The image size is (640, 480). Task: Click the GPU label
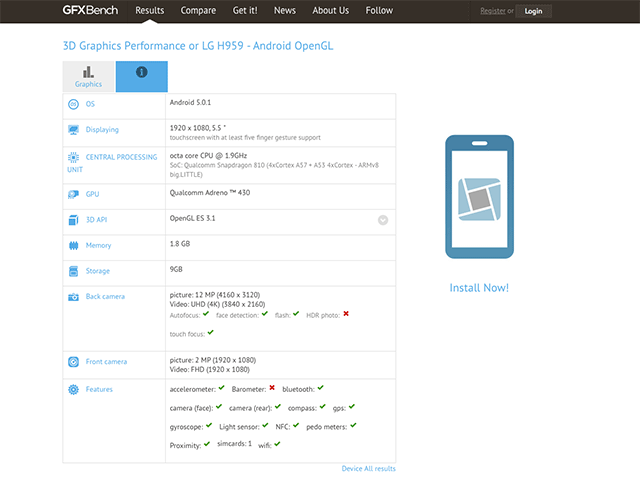click(x=92, y=194)
